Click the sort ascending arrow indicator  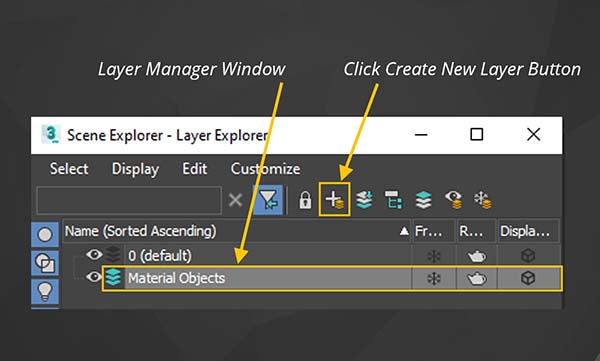coord(404,231)
